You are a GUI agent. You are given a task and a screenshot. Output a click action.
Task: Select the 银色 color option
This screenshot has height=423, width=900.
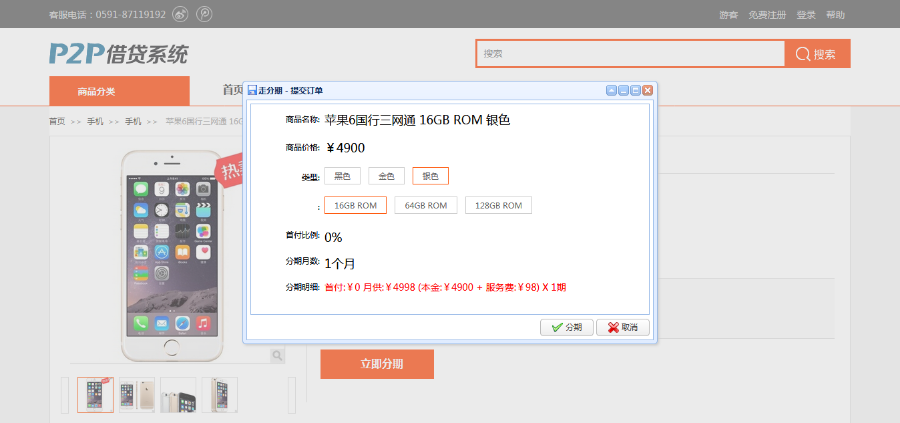click(430, 176)
